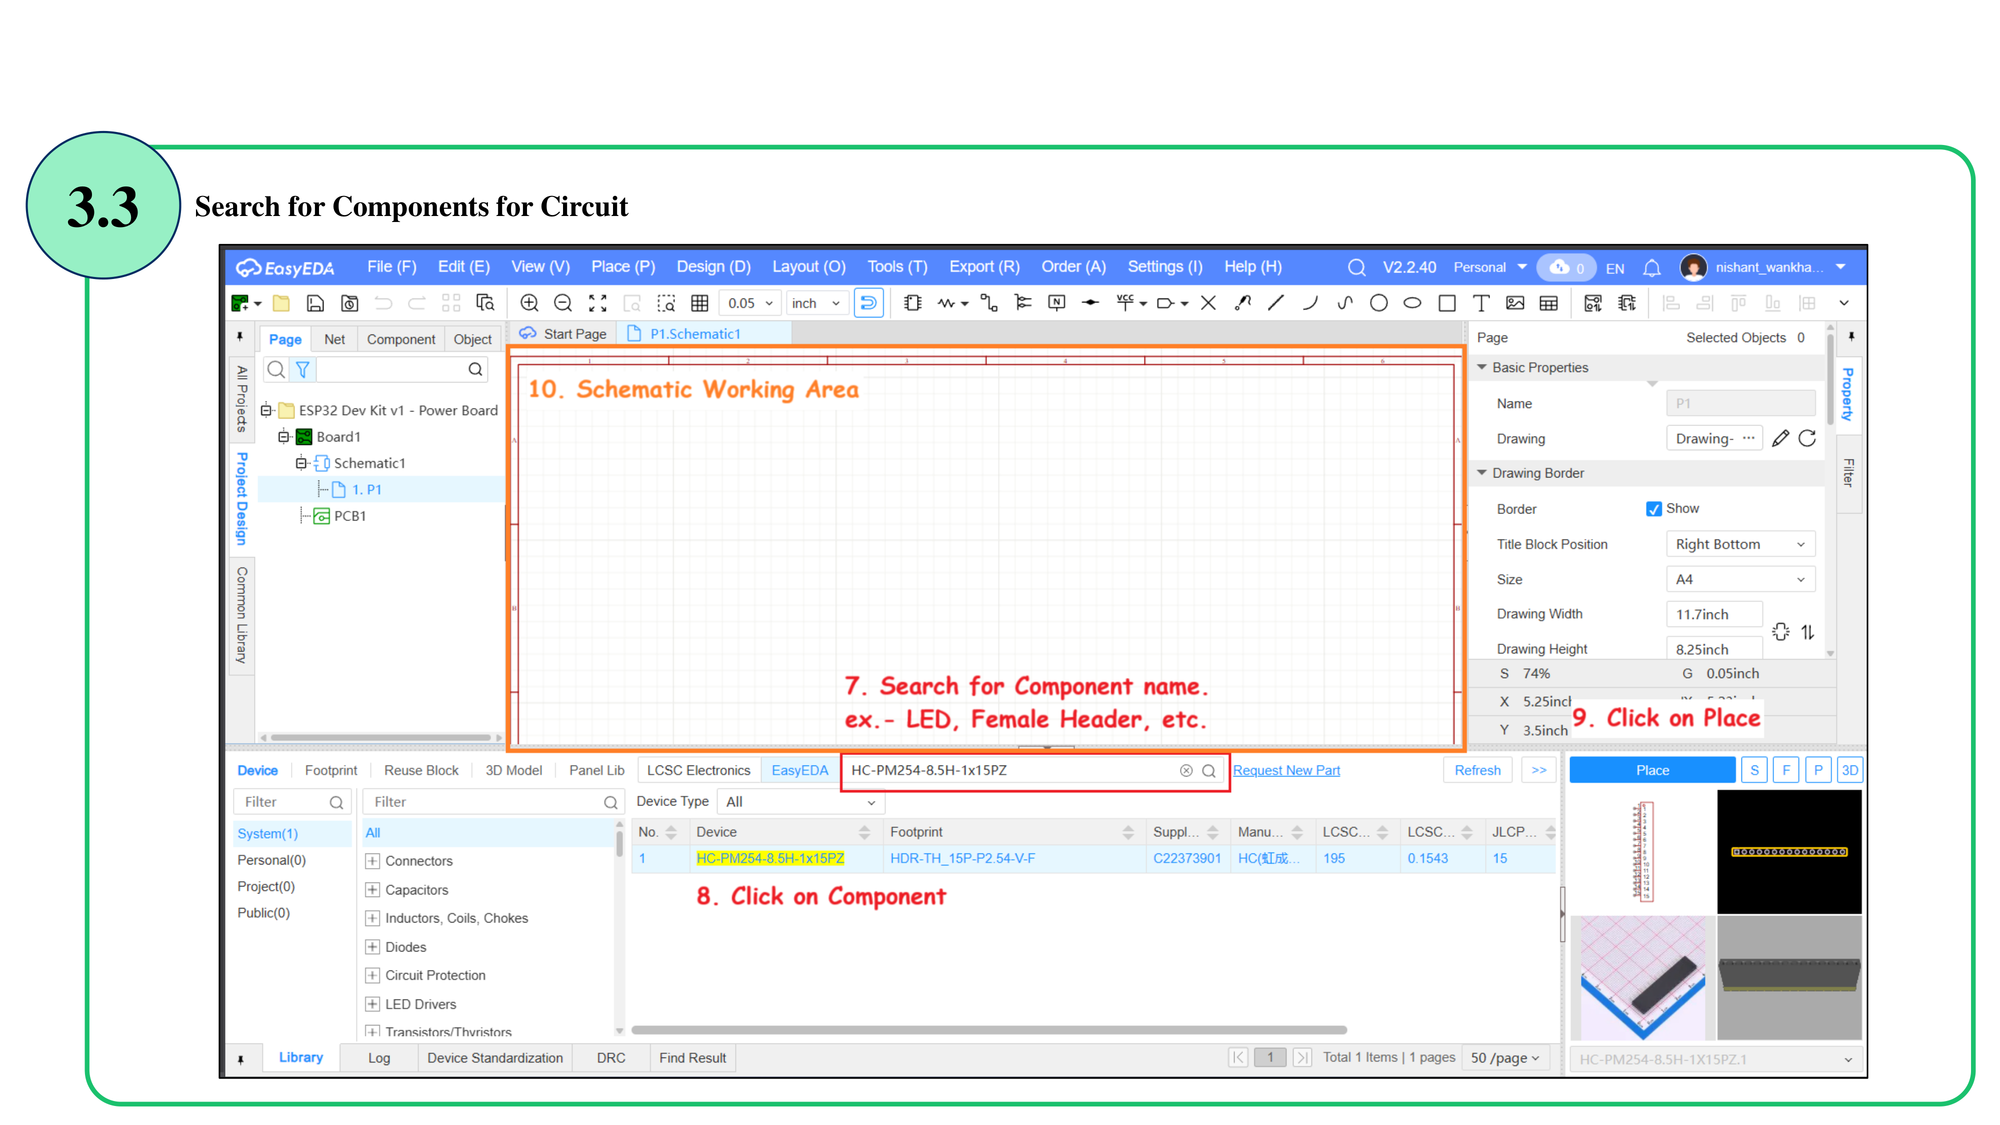This screenshot has height=1125, width=2000.
Task: Click the zoom out magnifier icon
Action: [x=563, y=303]
